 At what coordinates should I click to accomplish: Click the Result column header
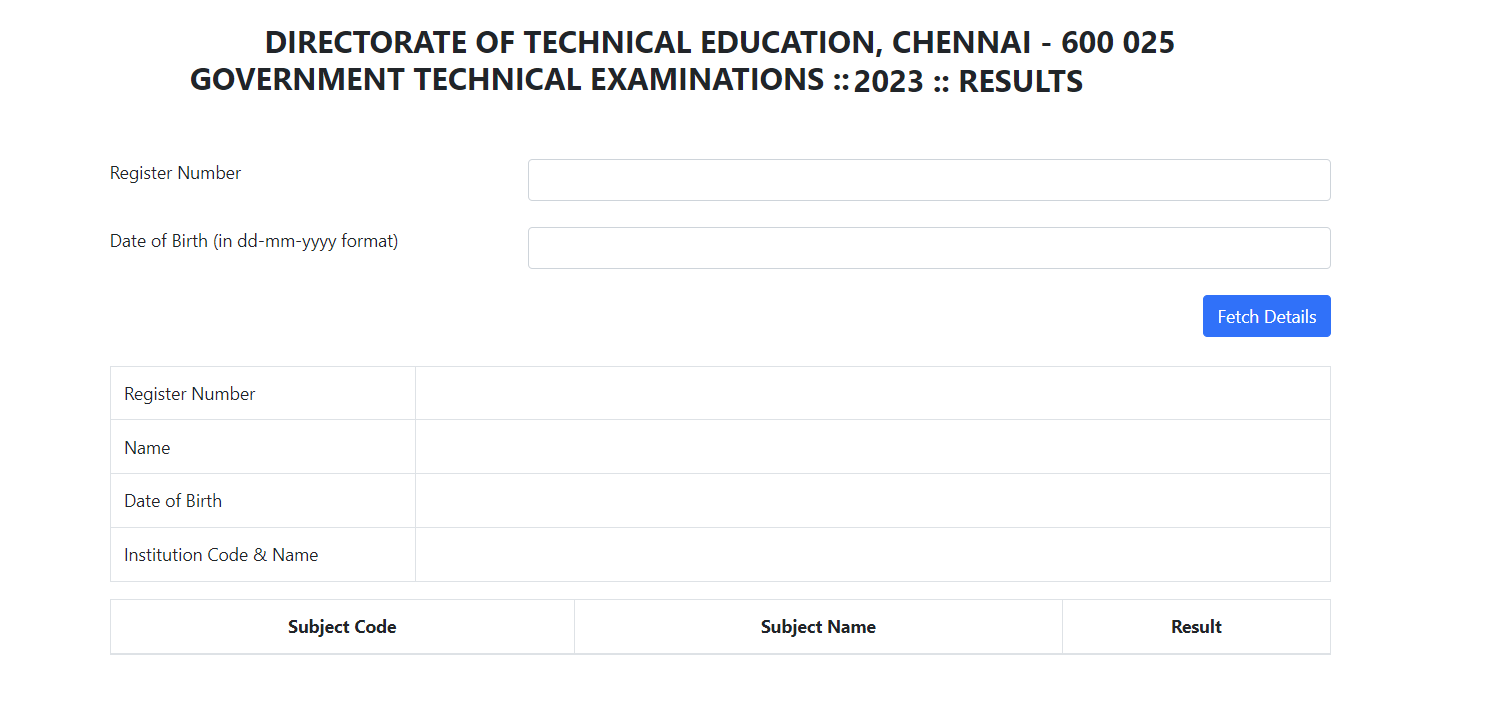1196,627
